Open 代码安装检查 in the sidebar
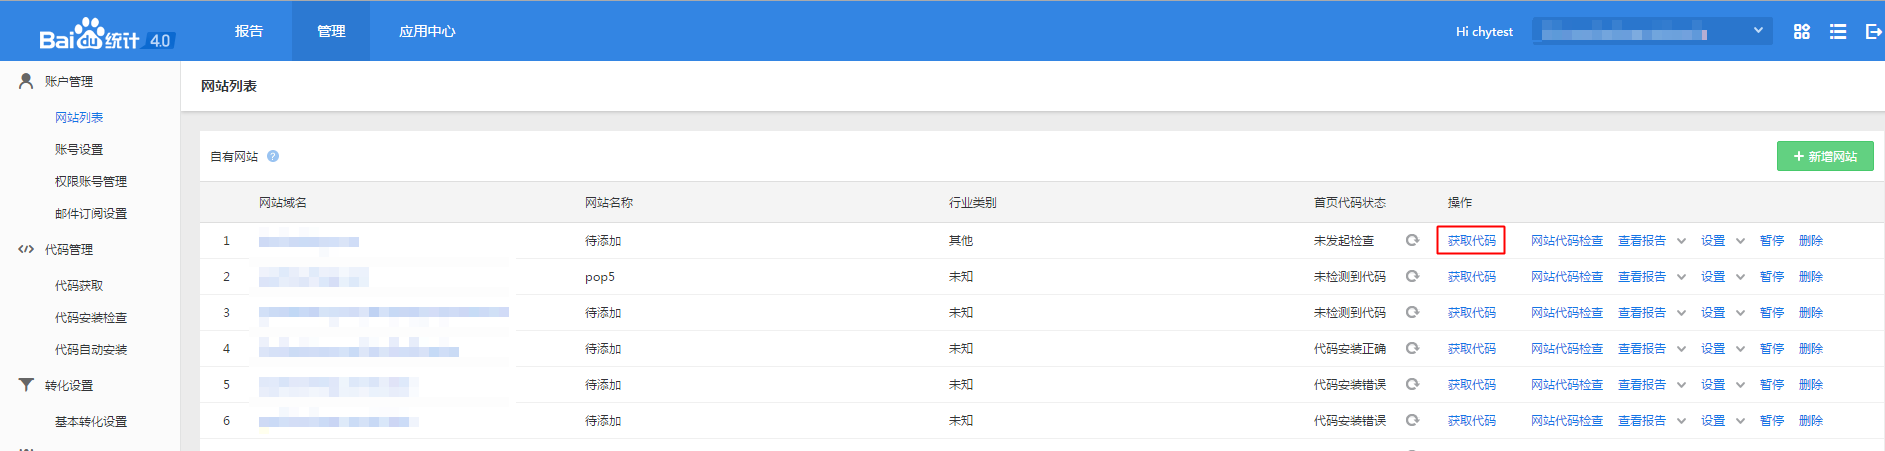 click(x=90, y=317)
